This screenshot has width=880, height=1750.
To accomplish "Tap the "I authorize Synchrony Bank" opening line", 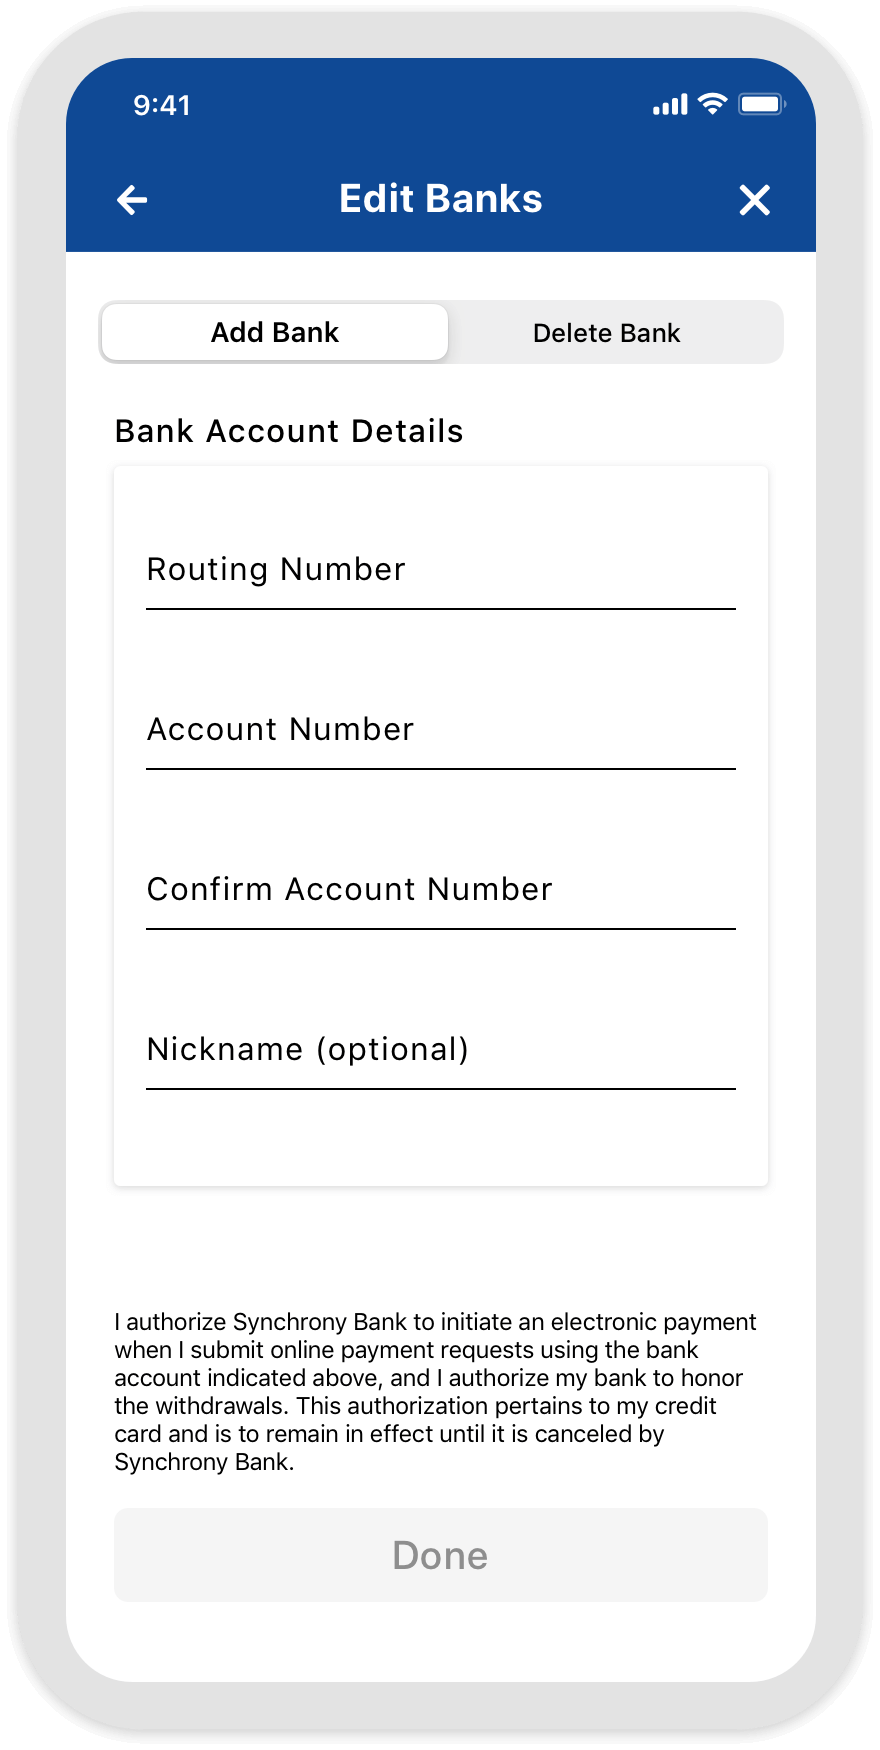I will (x=435, y=1322).
